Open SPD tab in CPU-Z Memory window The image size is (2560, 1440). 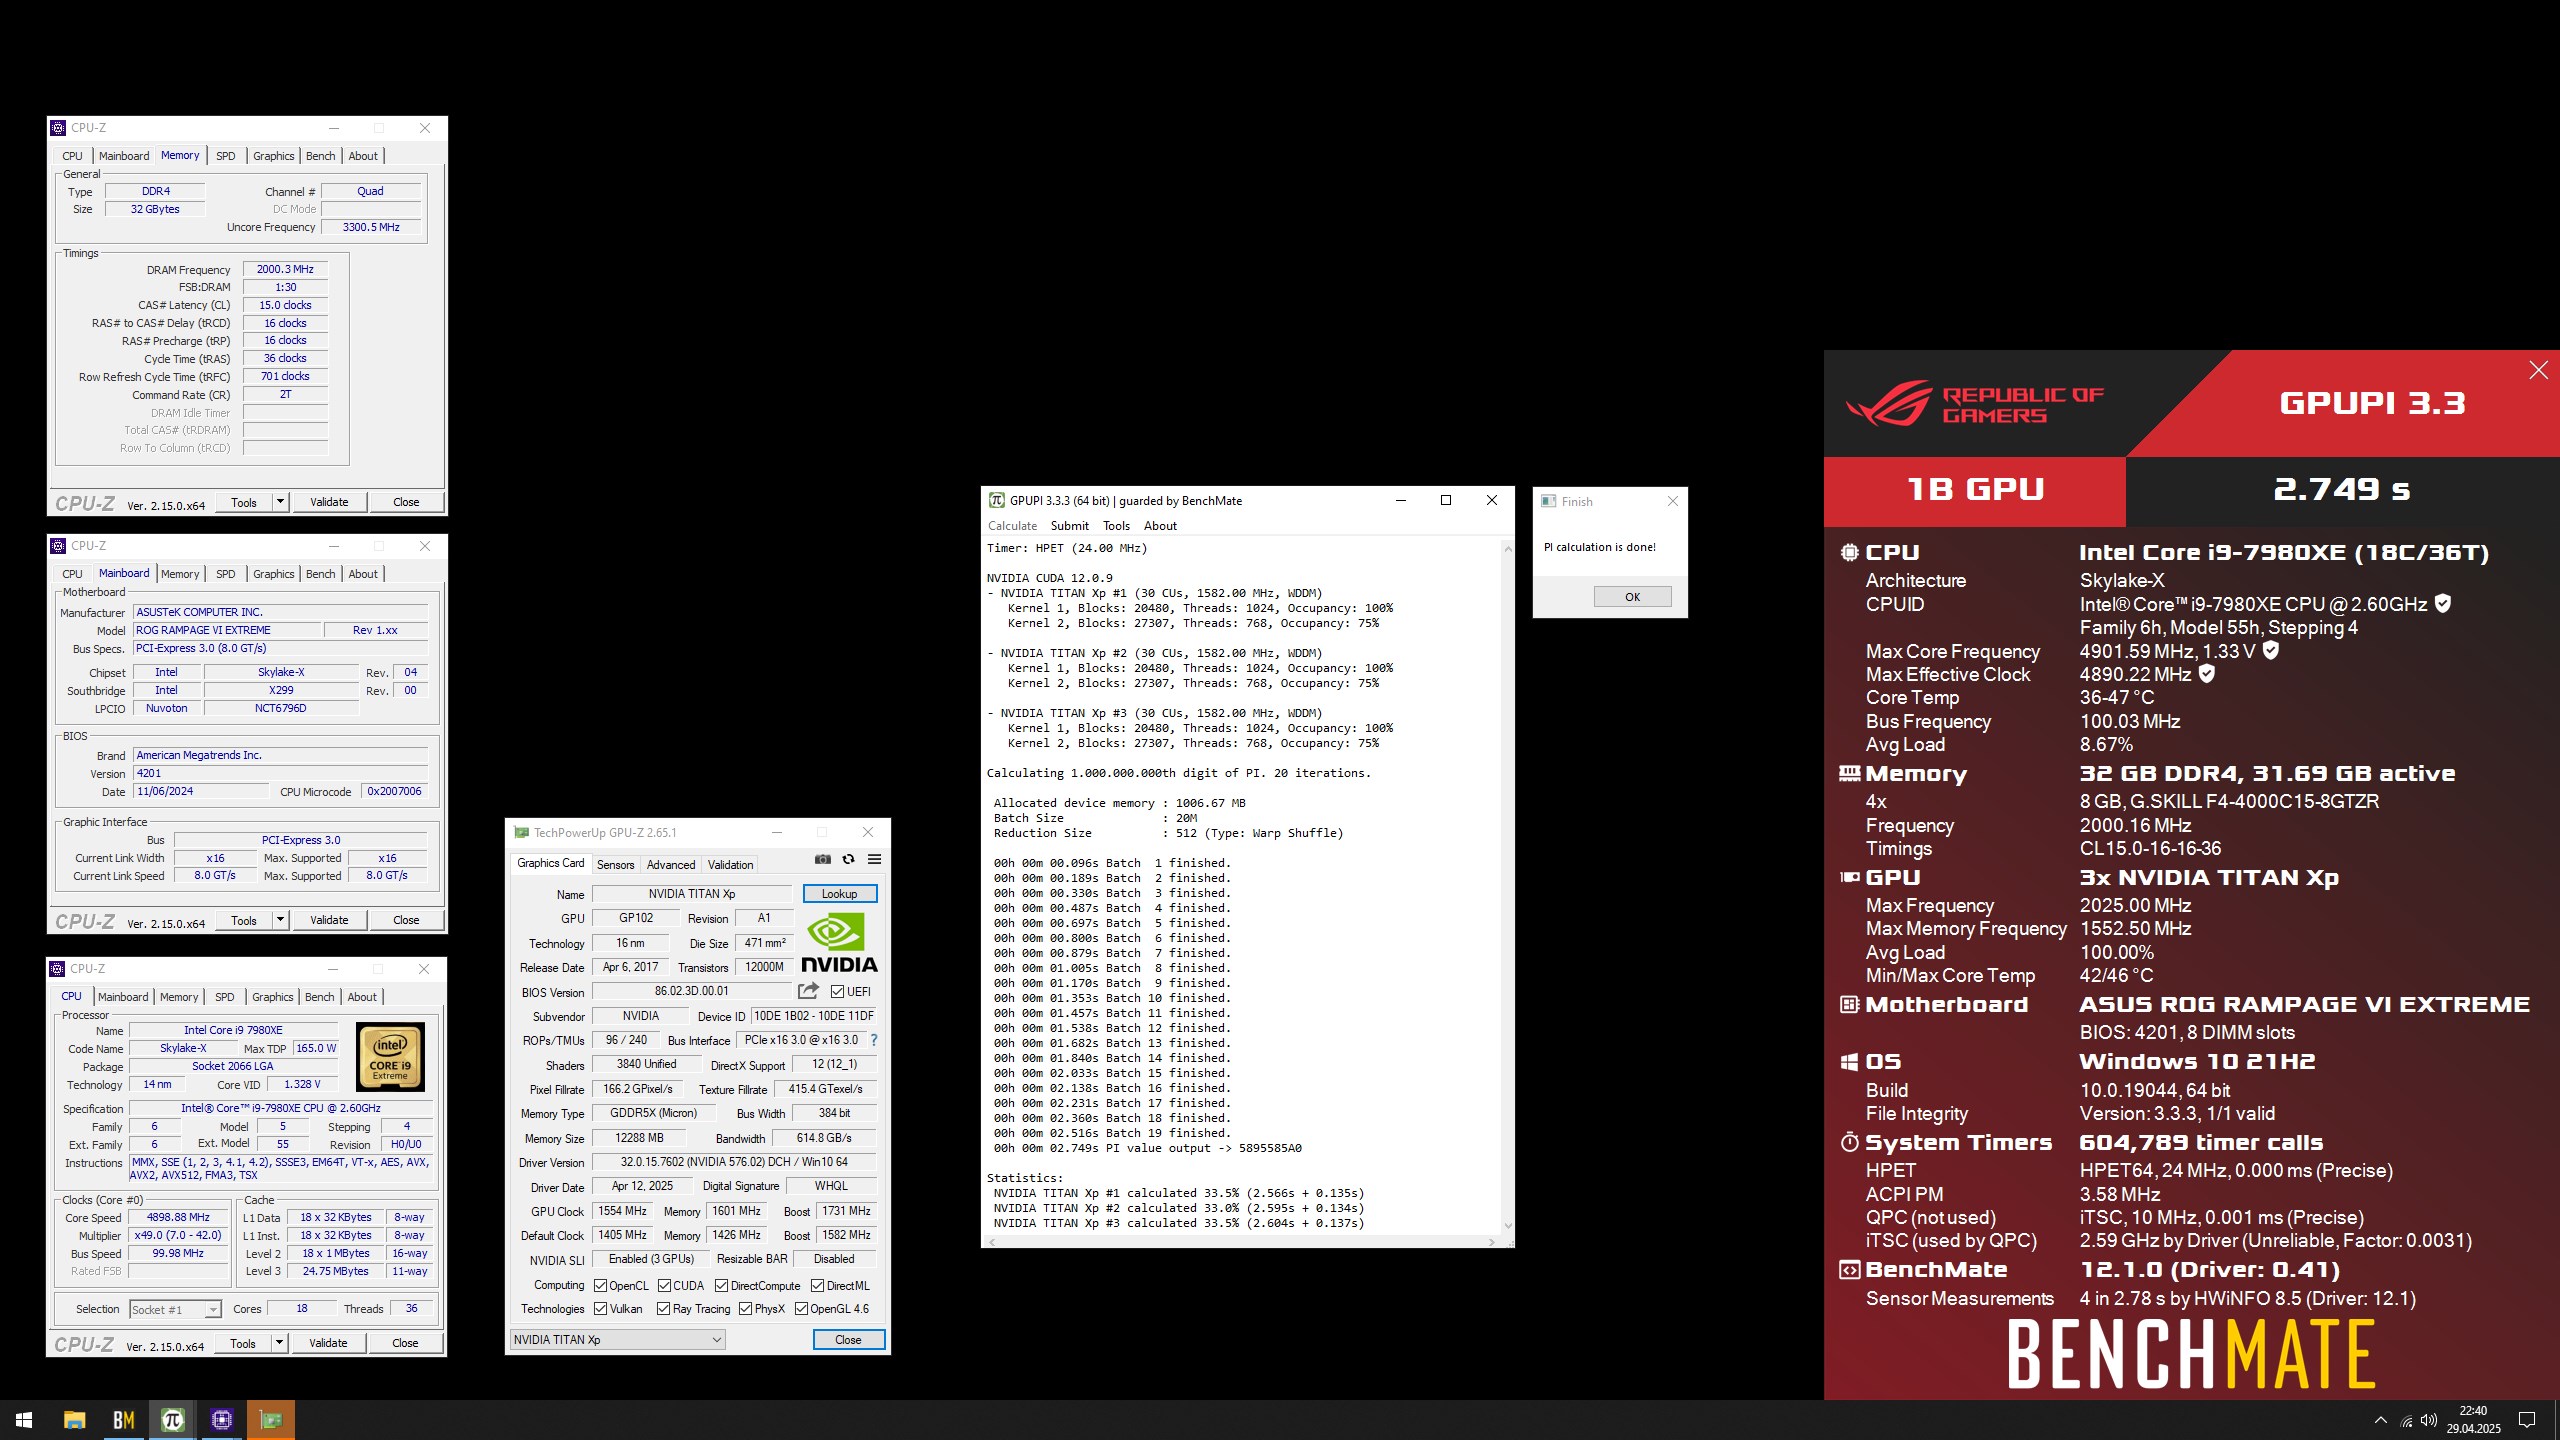226,156
